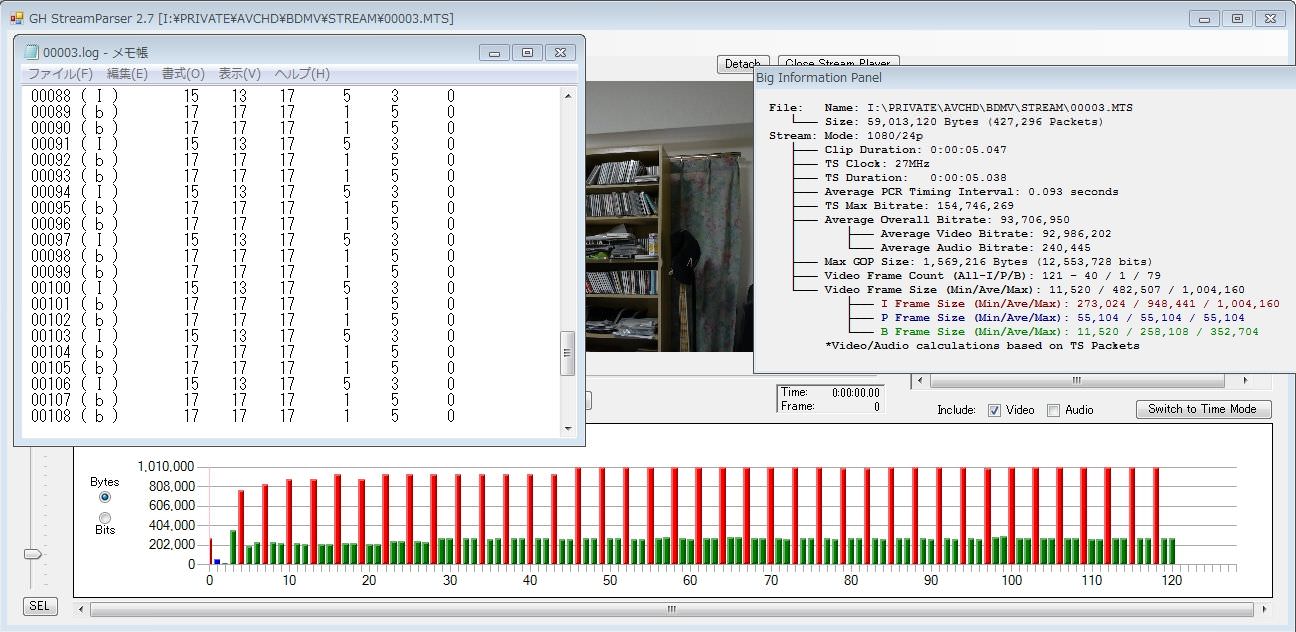Screen dimensions: 1296x632
Task: Select the Bytes radio button
Action: (x=105, y=497)
